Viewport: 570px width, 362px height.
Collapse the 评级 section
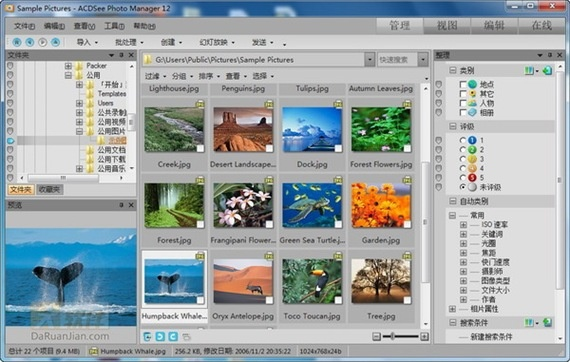coord(453,126)
